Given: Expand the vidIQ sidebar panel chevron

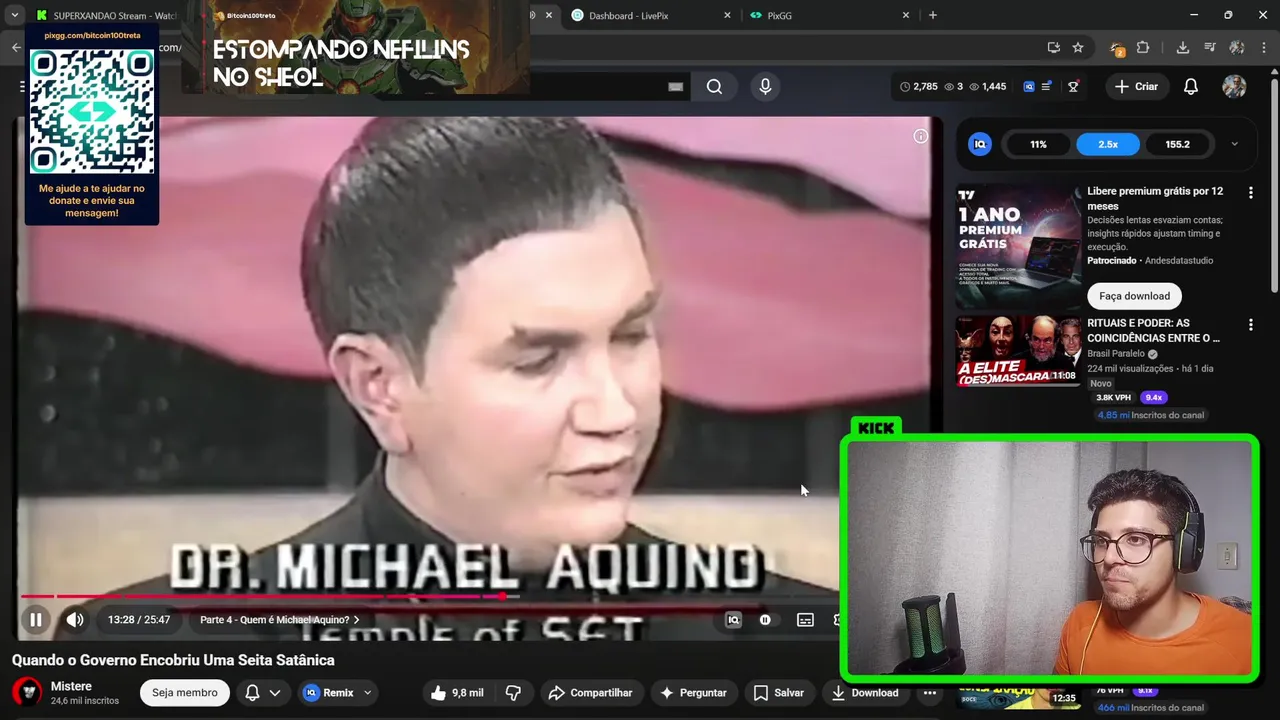Looking at the screenshot, I should click(1234, 144).
